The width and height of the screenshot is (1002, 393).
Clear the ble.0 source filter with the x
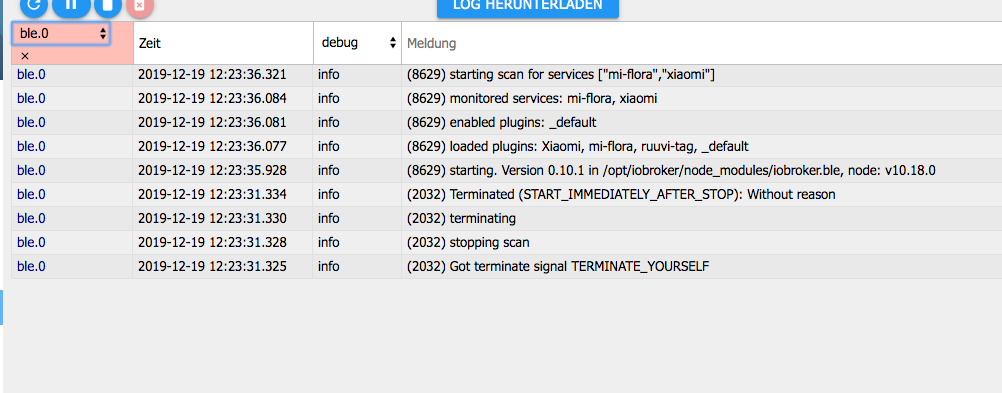[25, 56]
